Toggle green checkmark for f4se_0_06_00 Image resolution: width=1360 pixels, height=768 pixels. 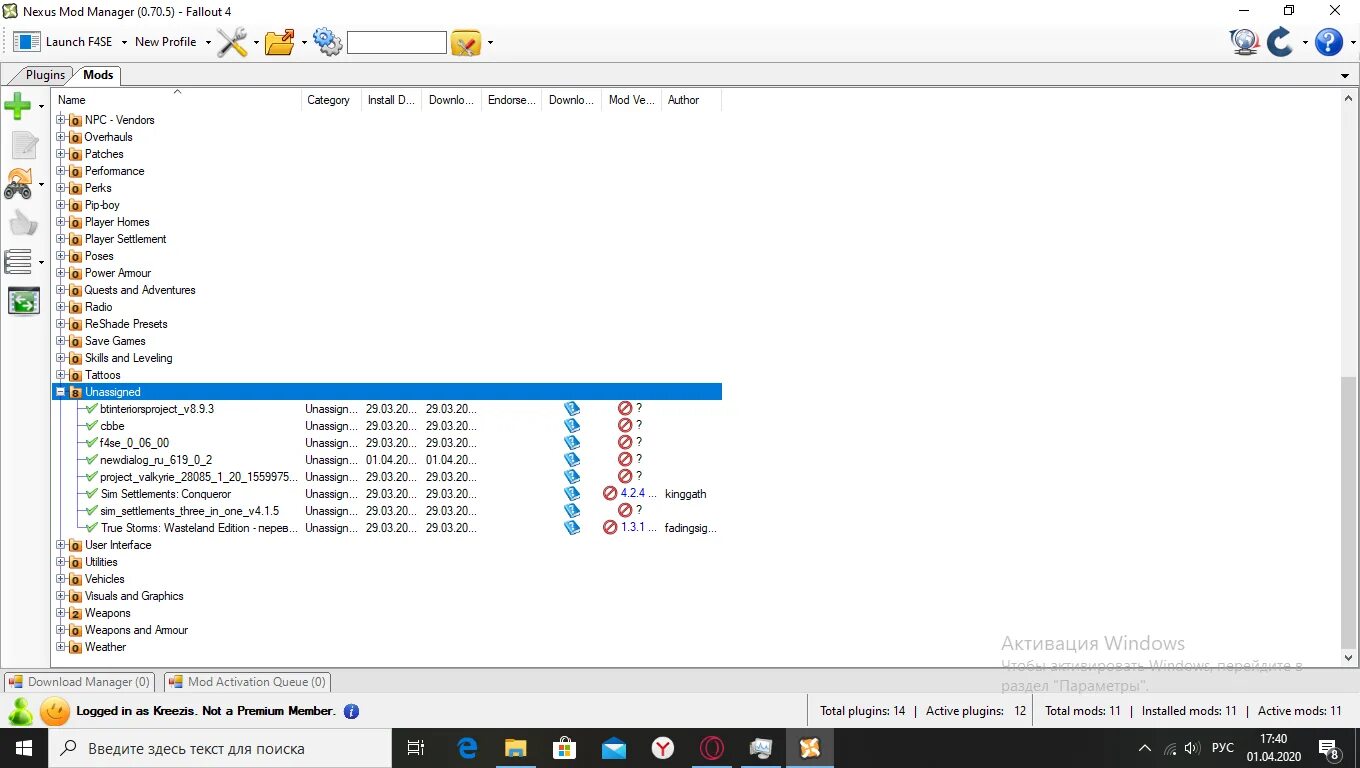click(92, 443)
